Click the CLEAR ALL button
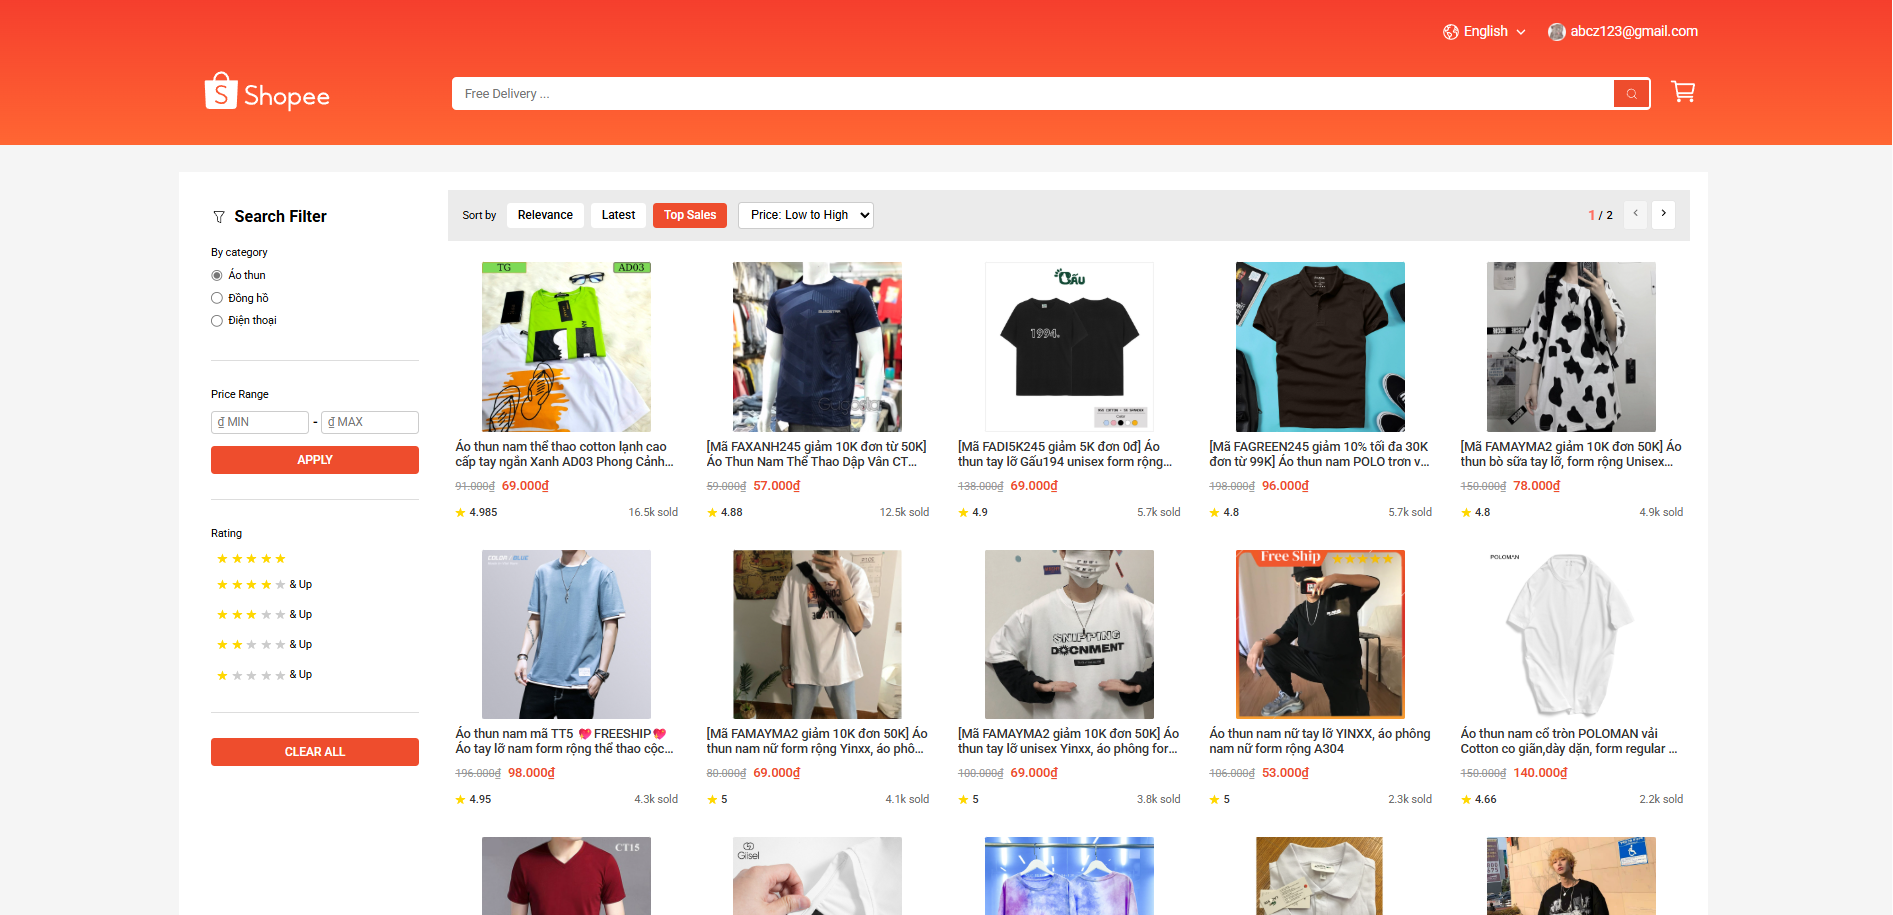1893x915 pixels. 315,752
